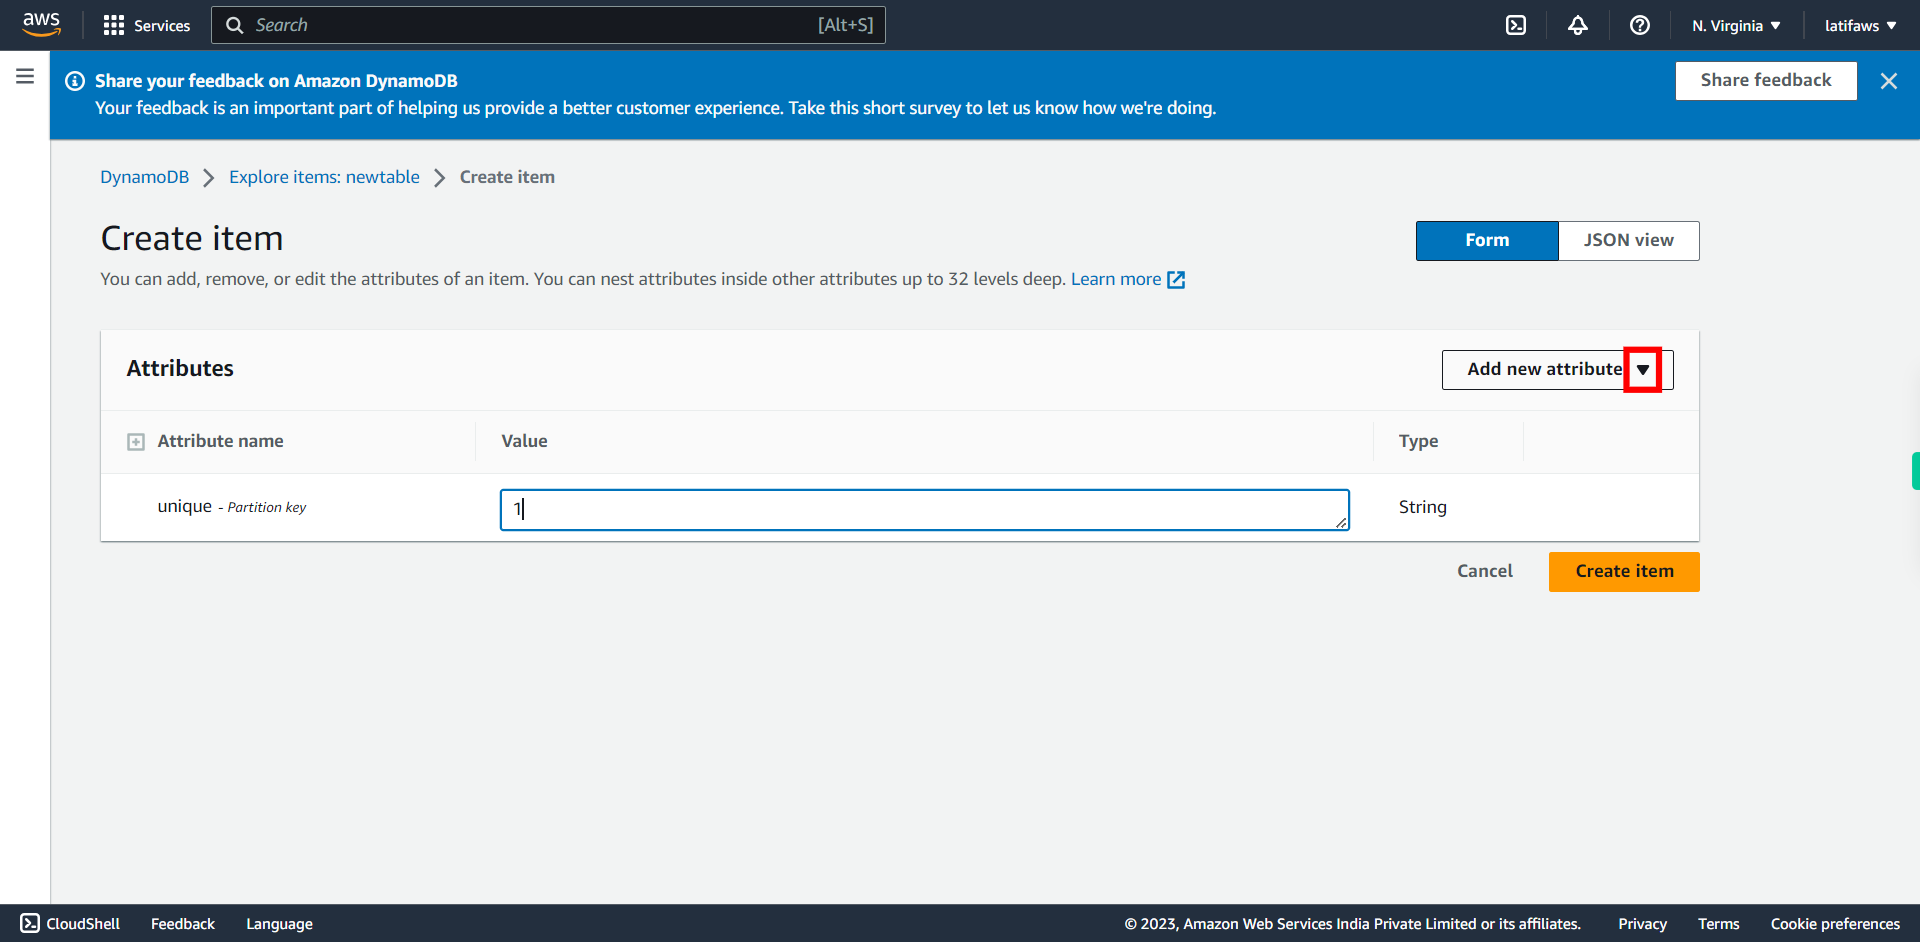Go to DynamoDB breadcrumb

click(144, 177)
